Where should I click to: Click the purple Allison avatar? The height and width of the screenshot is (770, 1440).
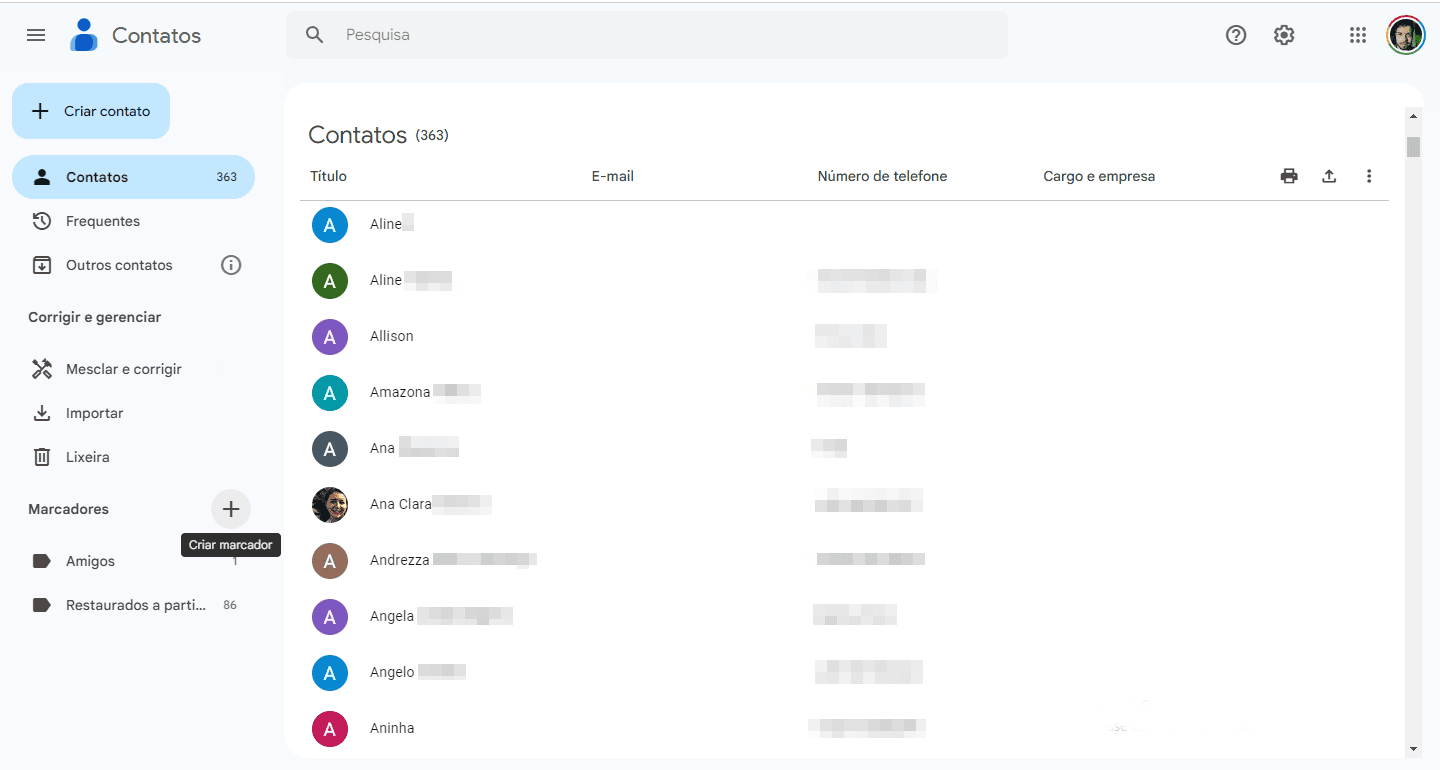[330, 337]
